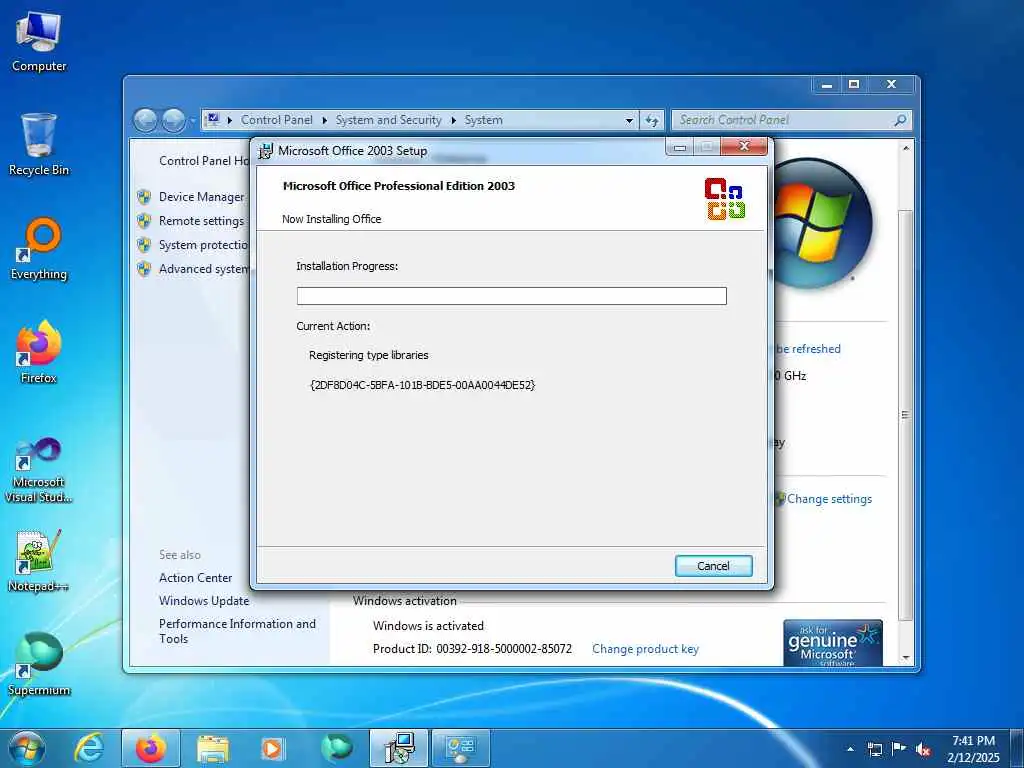
Task: Click Change settings link
Action: (829, 499)
